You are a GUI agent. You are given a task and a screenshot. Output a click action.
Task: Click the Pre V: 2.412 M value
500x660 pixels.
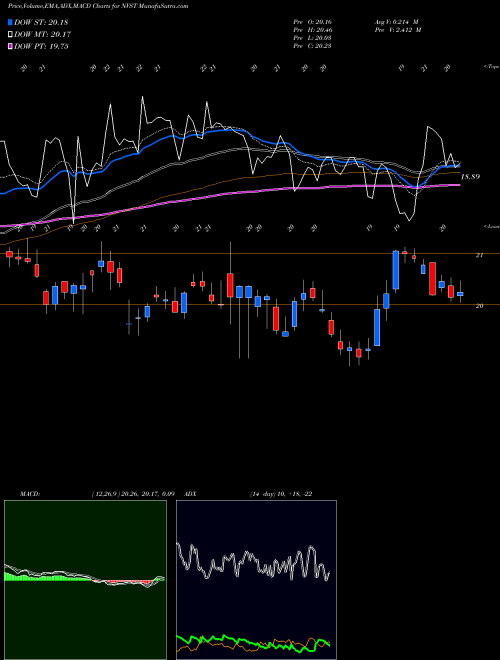[398, 30]
